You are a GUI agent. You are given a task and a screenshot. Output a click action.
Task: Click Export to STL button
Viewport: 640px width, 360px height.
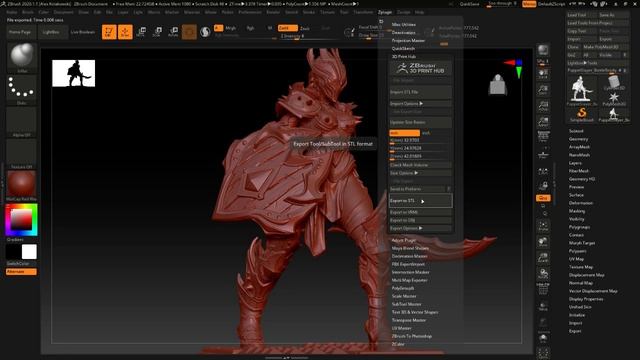tap(420, 200)
